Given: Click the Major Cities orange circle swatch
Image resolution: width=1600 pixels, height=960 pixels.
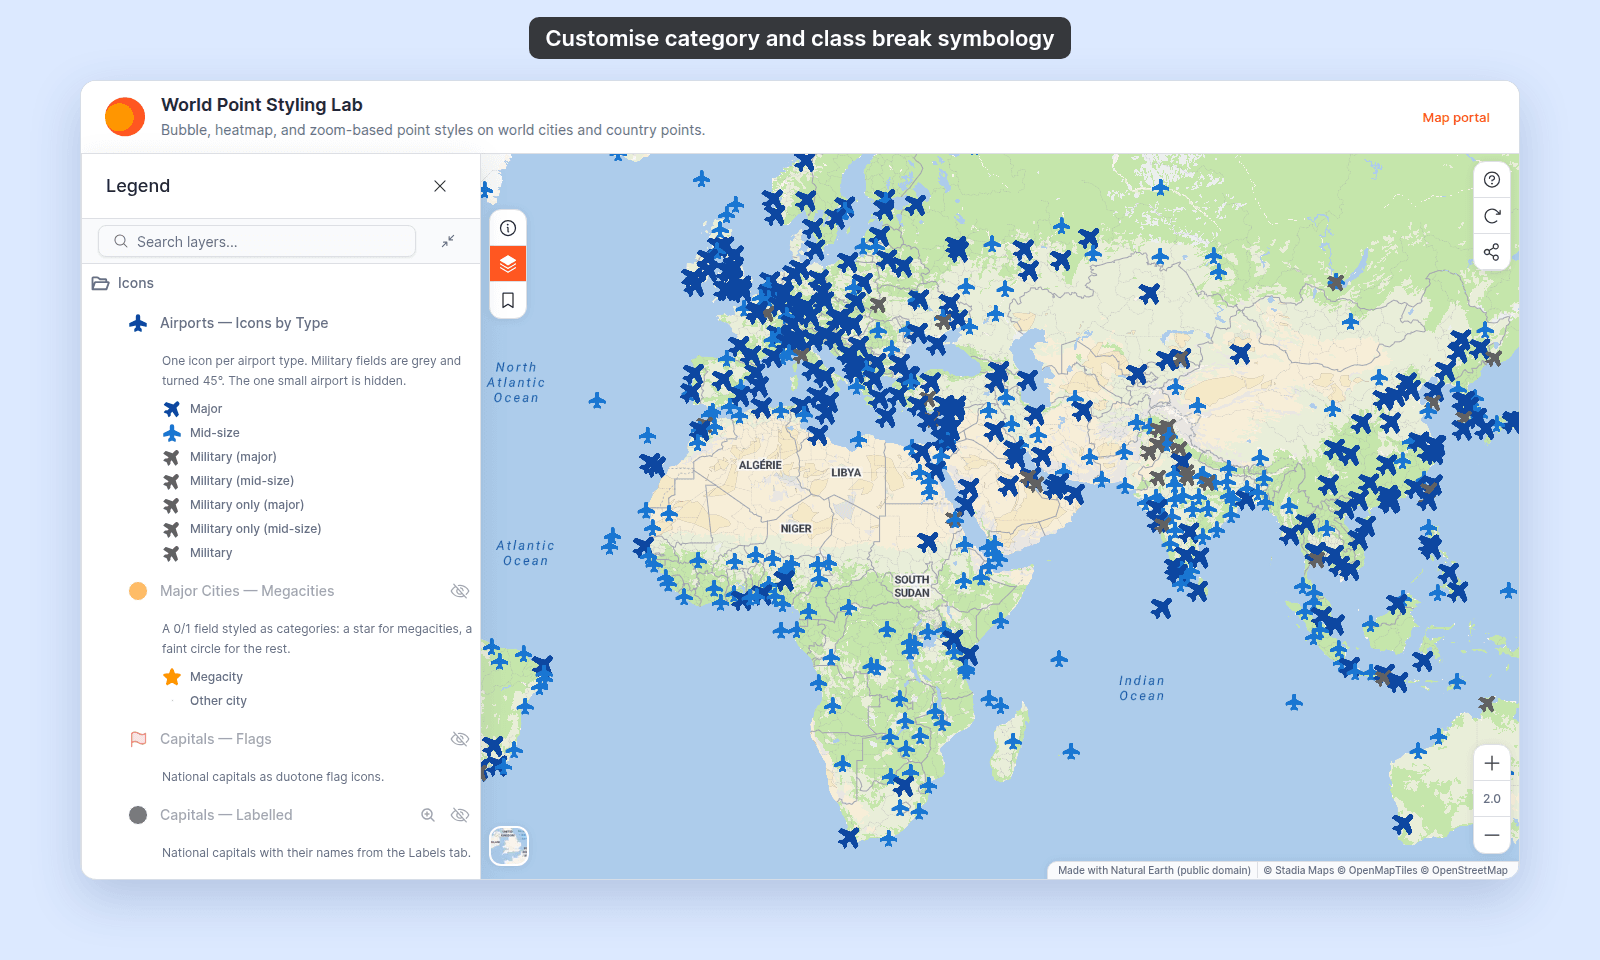Looking at the screenshot, I should (138, 591).
